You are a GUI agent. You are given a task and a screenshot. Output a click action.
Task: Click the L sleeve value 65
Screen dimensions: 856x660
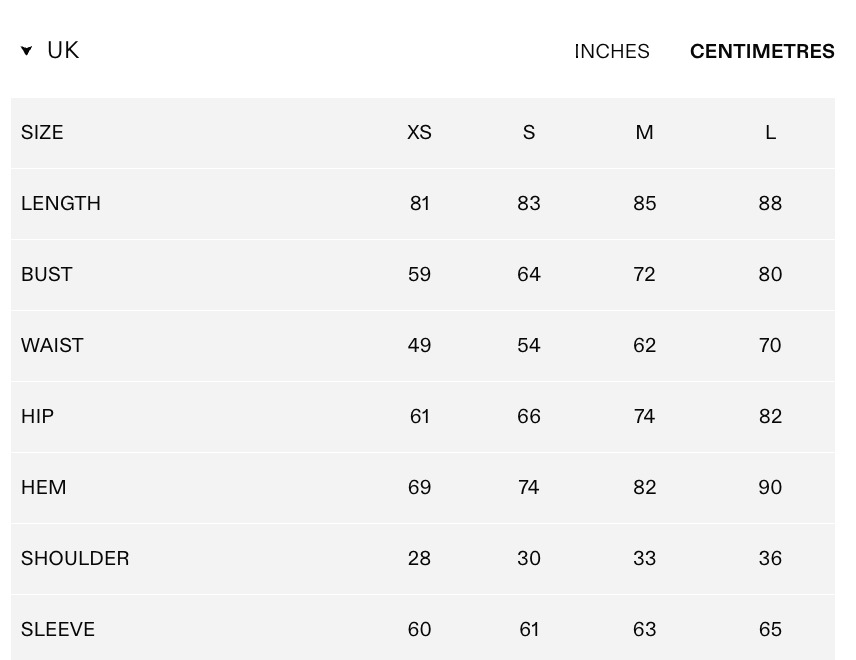tap(770, 629)
